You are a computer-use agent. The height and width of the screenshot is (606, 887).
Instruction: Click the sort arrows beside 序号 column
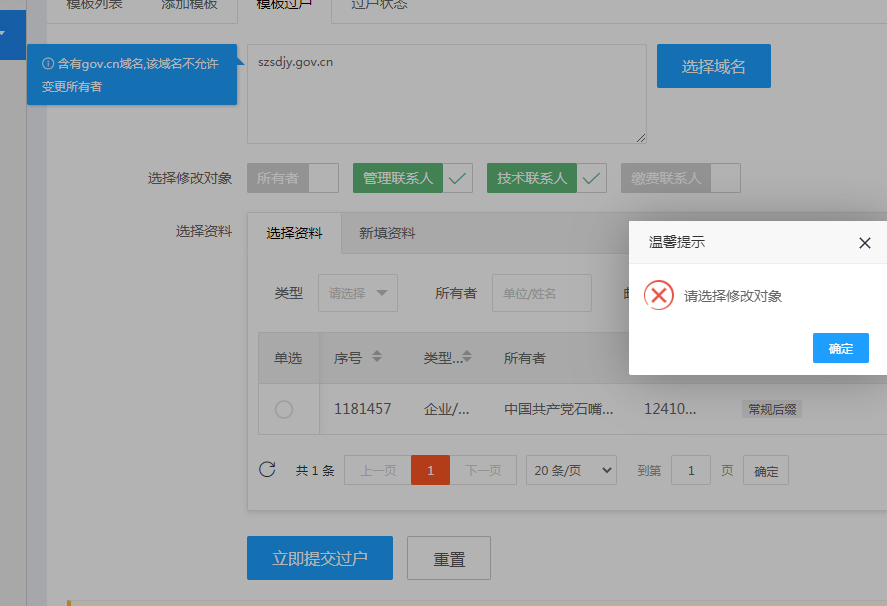377,357
